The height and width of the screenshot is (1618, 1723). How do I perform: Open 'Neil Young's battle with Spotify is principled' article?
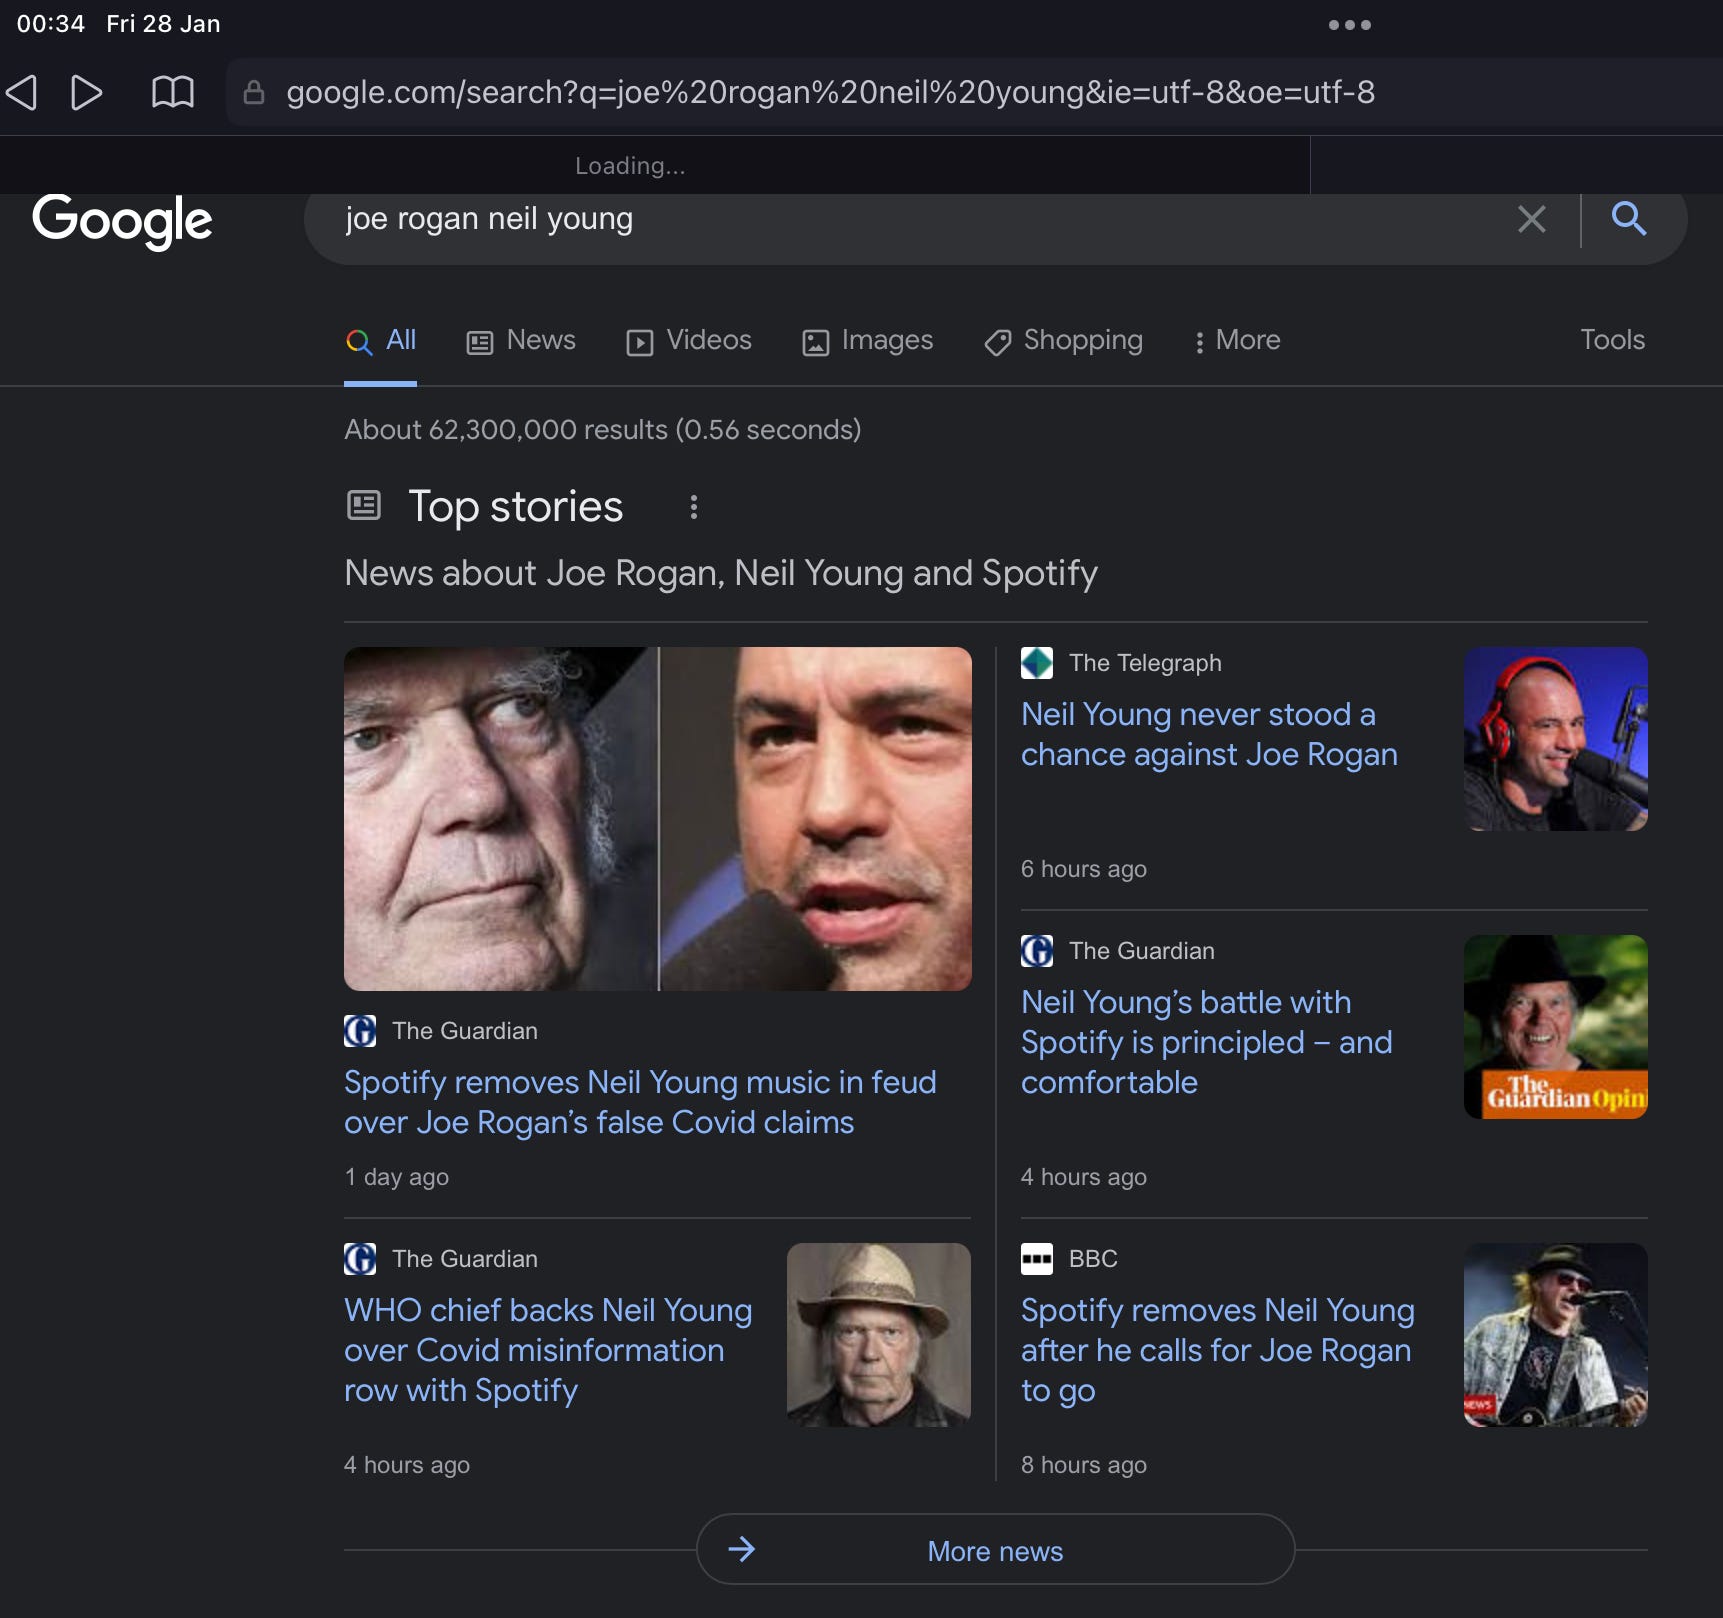tap(1207, 1042)
